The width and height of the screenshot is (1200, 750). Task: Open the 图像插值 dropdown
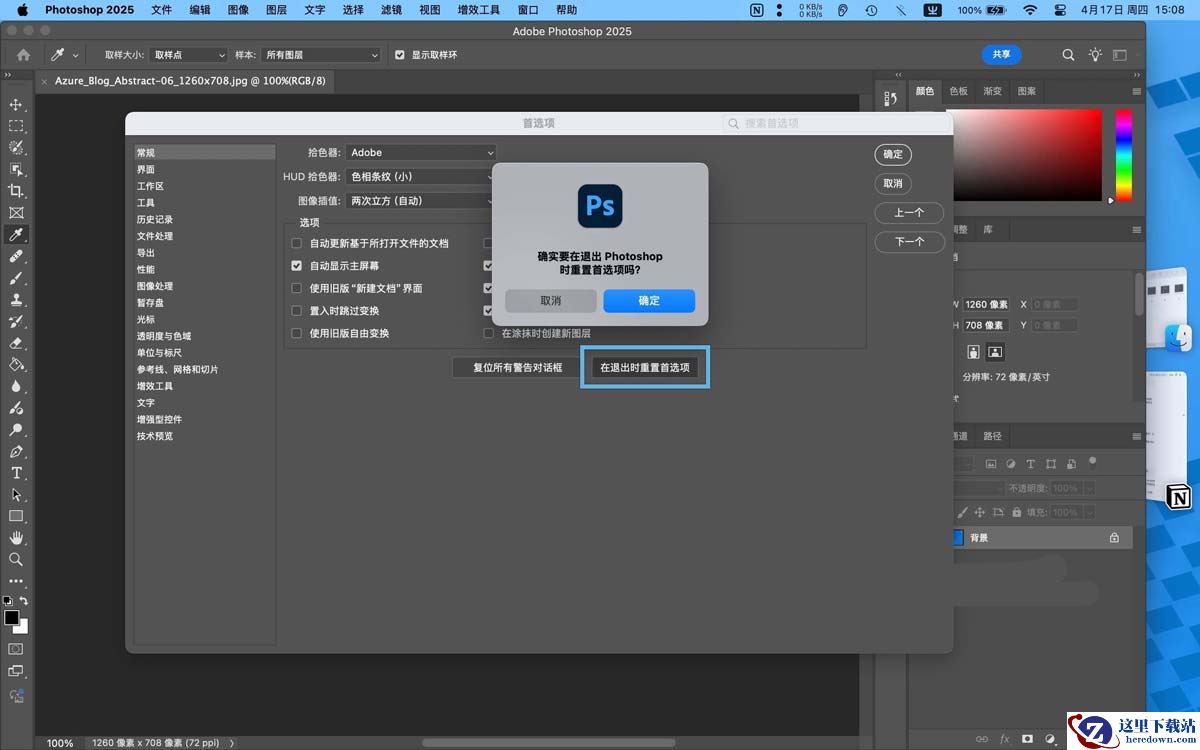pyautogui.click(x=421, y=200)
